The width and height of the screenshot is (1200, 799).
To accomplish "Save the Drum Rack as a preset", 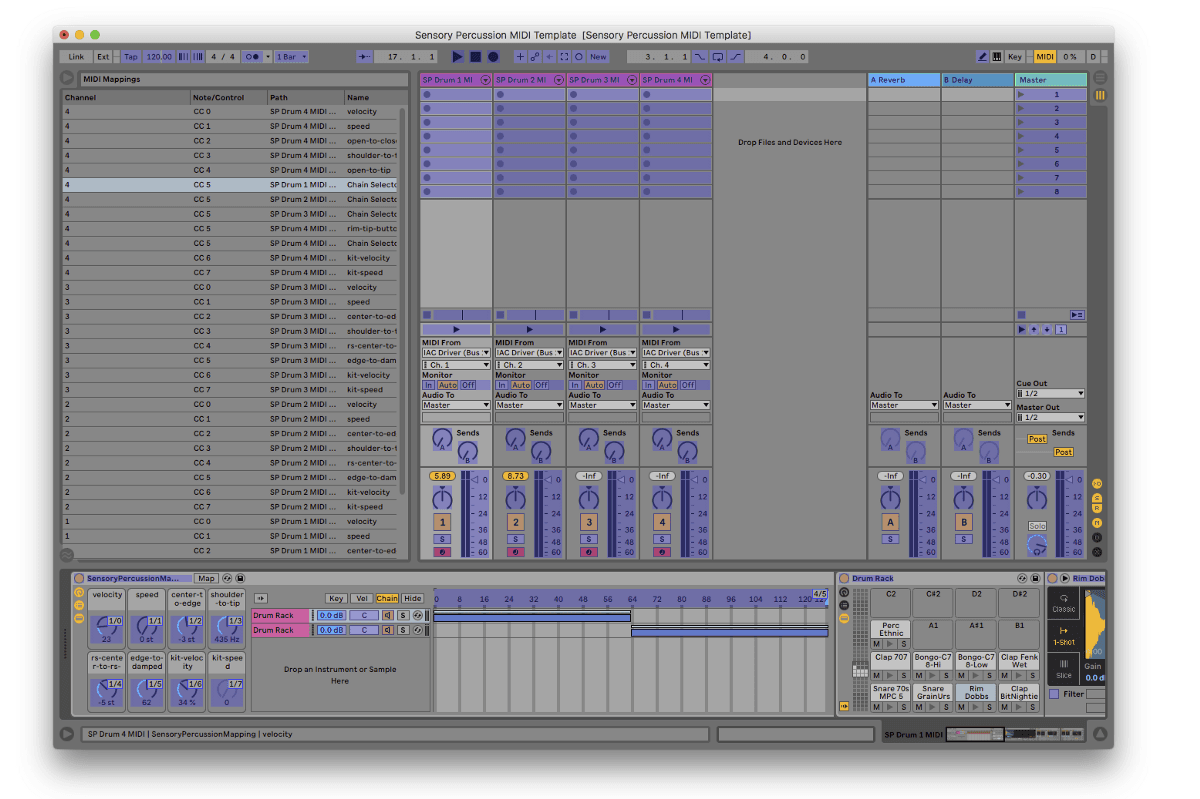I will [1036, 578].
